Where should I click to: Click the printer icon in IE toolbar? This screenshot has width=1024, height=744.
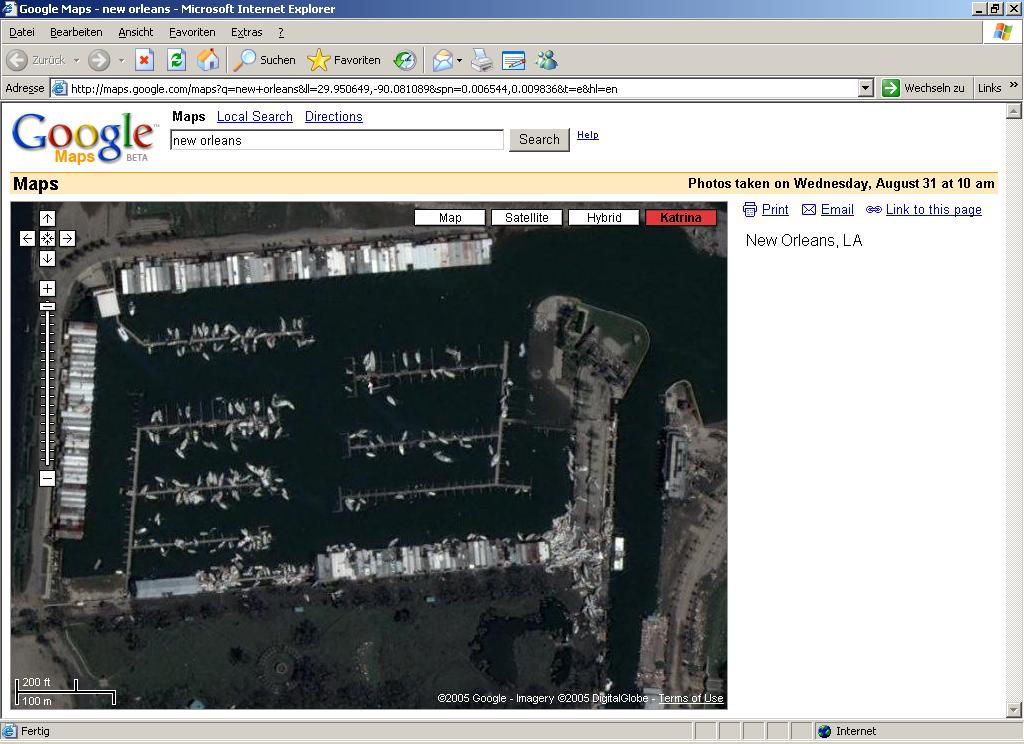click(x=482, y=60)
